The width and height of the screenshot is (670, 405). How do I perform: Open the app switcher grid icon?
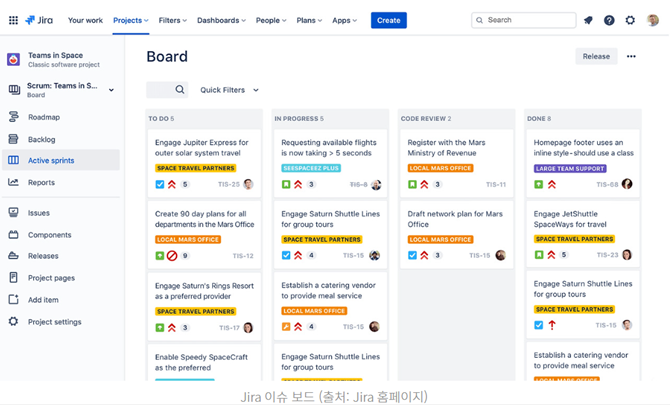(13, 20)
